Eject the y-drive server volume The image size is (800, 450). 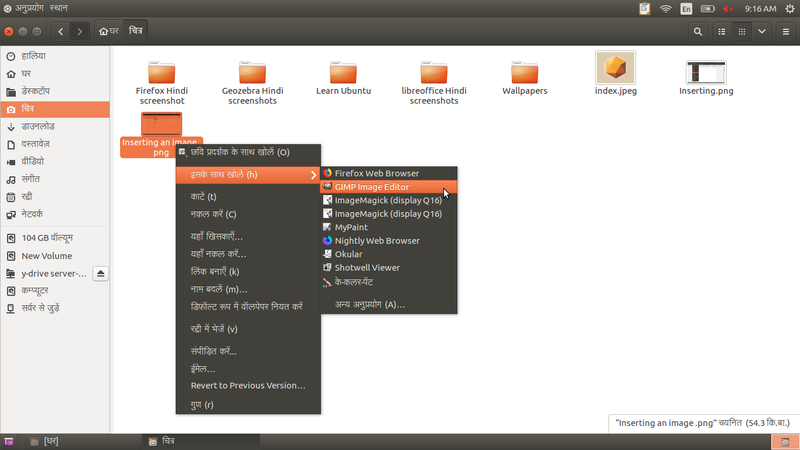point(101,273)
